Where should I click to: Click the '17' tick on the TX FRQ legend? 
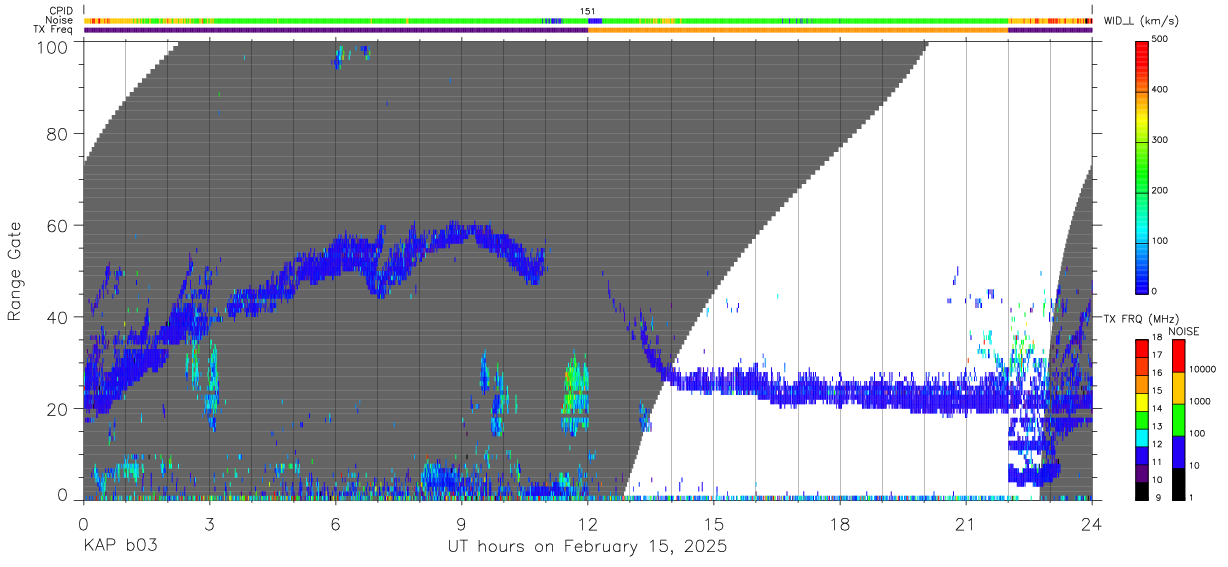pyautogui.click(x=1158, y=355)
